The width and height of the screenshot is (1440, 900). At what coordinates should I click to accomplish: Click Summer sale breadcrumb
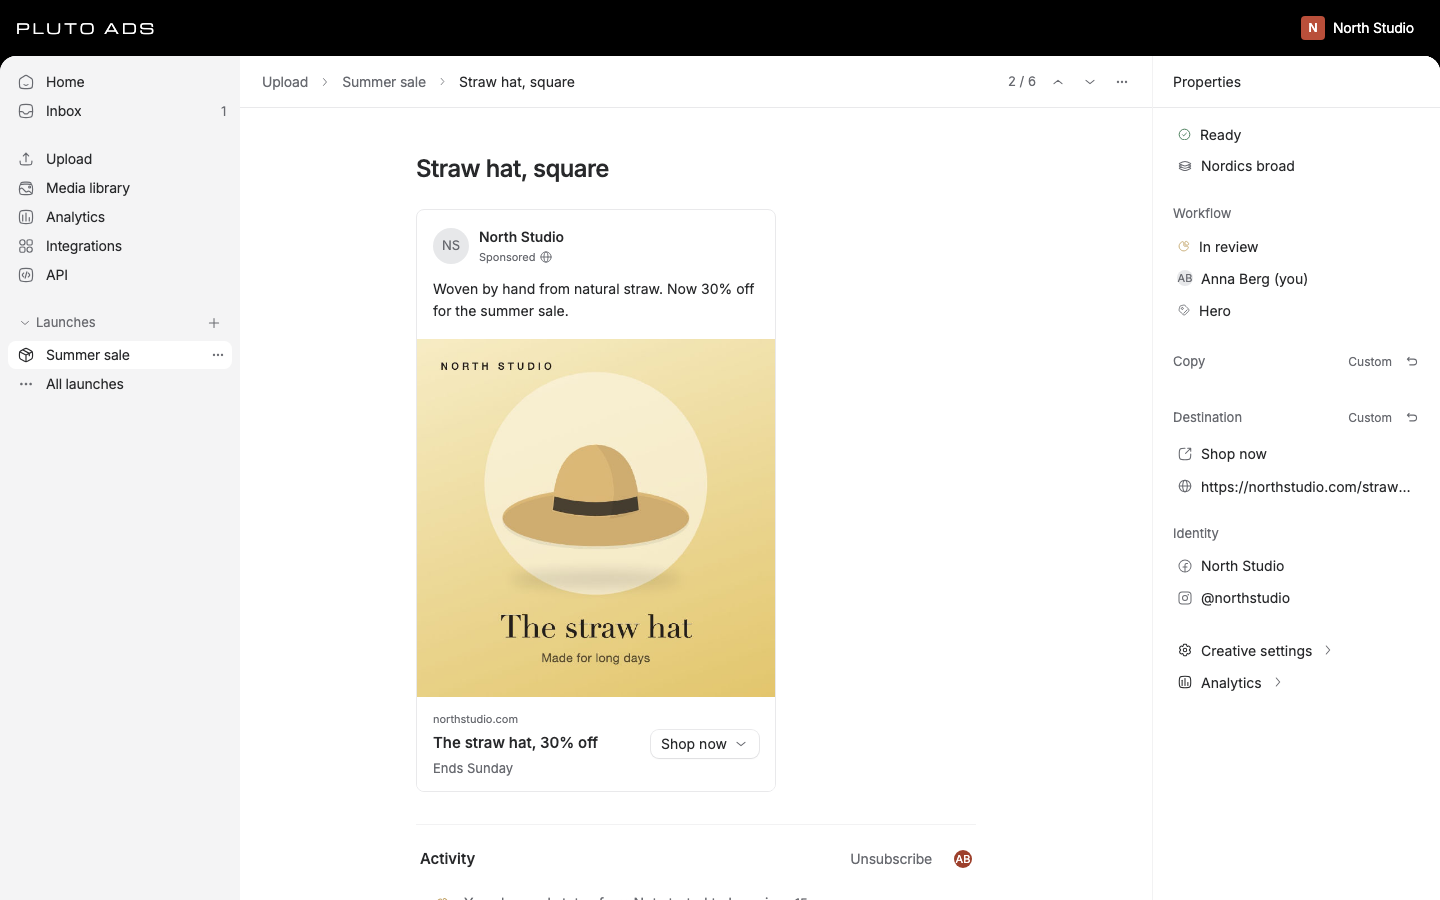point(384,82)
